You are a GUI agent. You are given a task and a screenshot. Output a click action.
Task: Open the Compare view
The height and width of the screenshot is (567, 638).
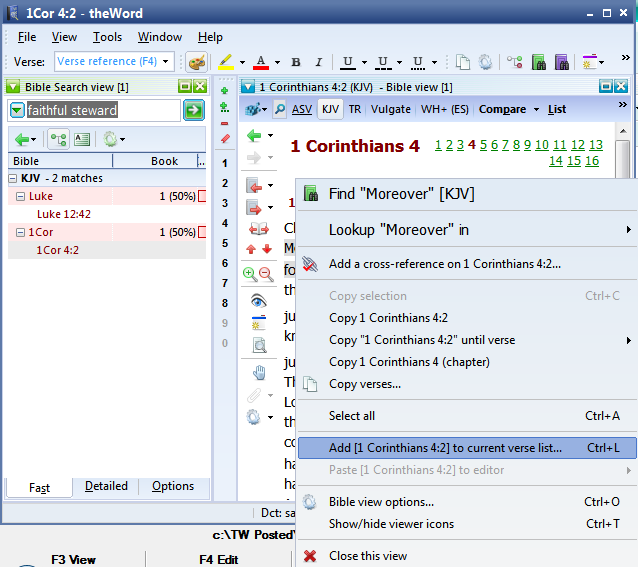(503, 109)
